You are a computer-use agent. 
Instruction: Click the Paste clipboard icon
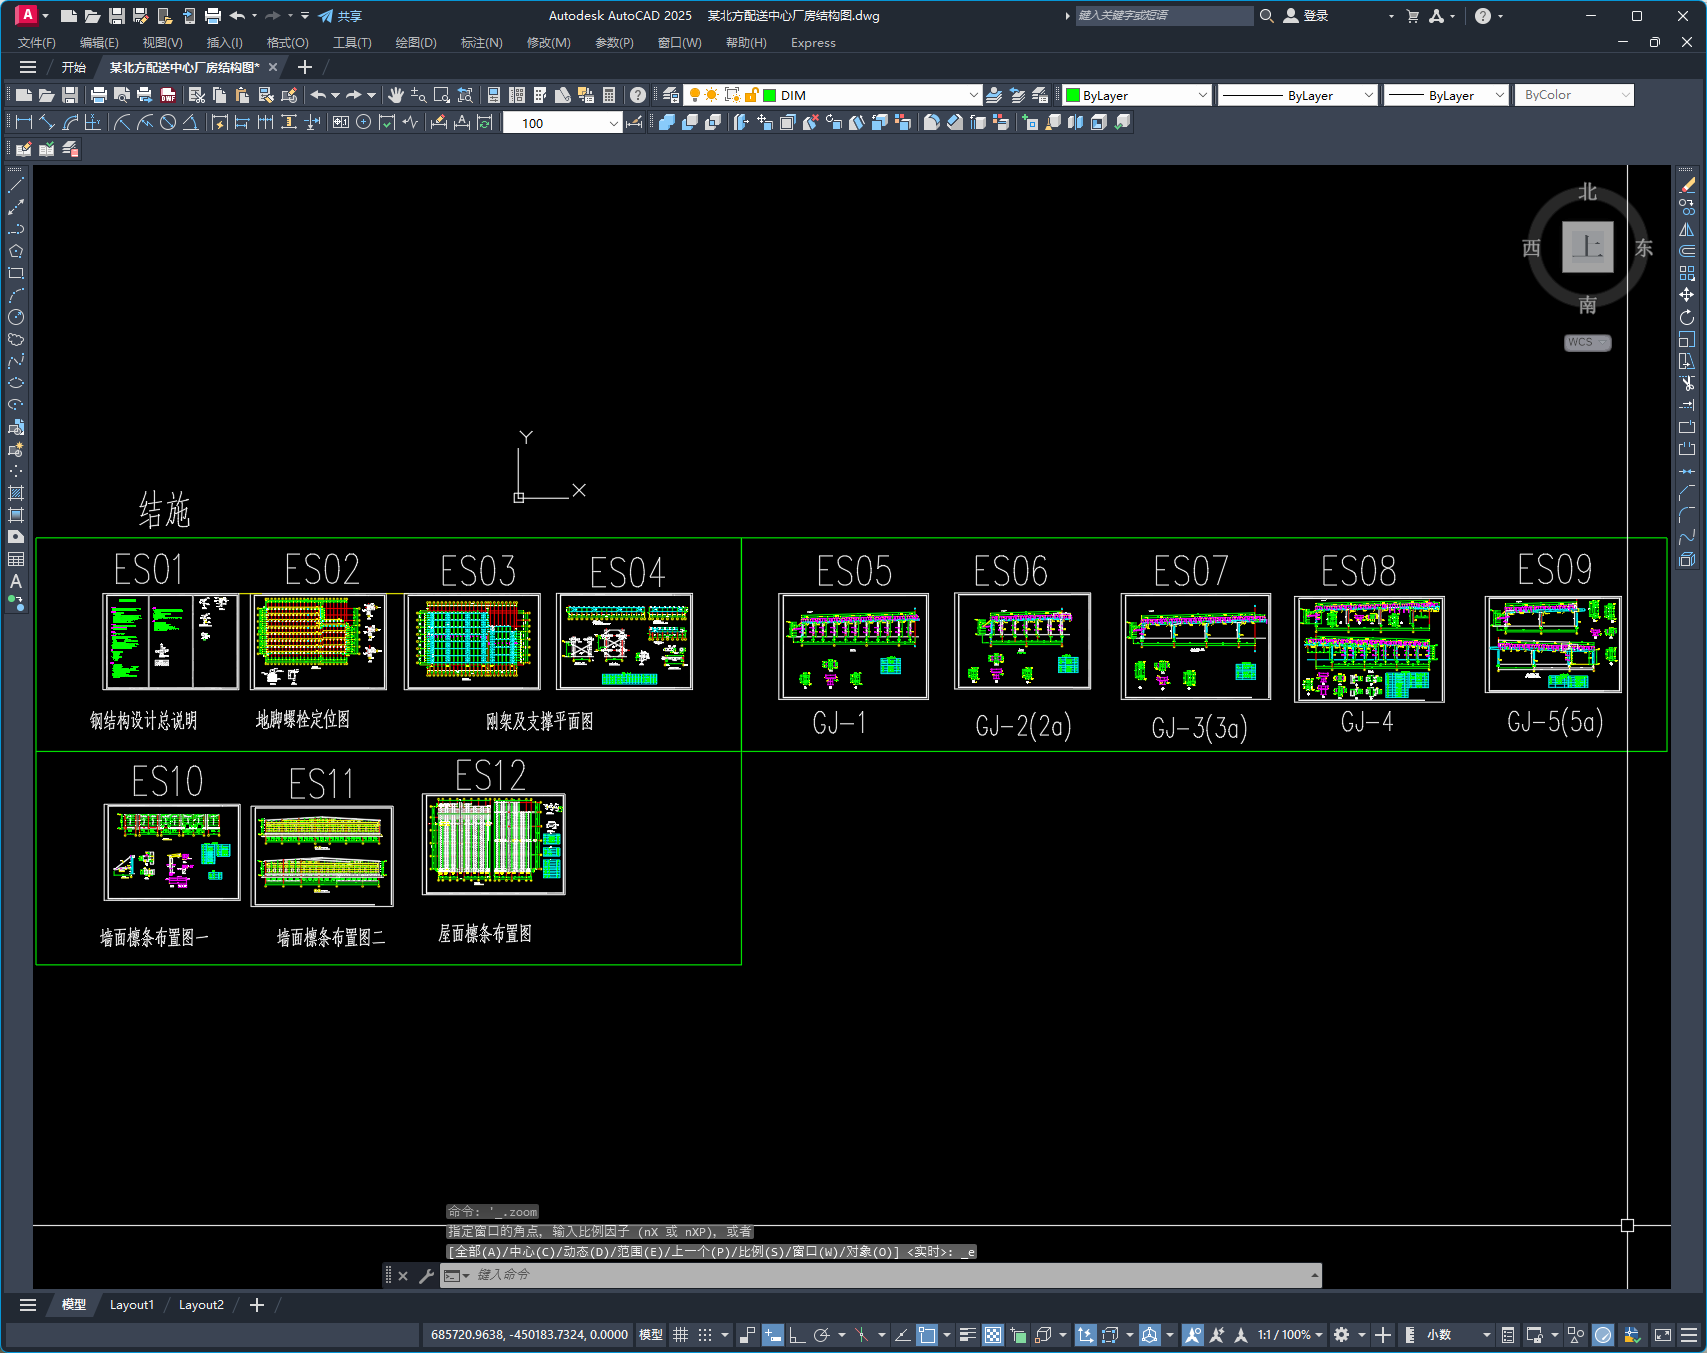242,95
